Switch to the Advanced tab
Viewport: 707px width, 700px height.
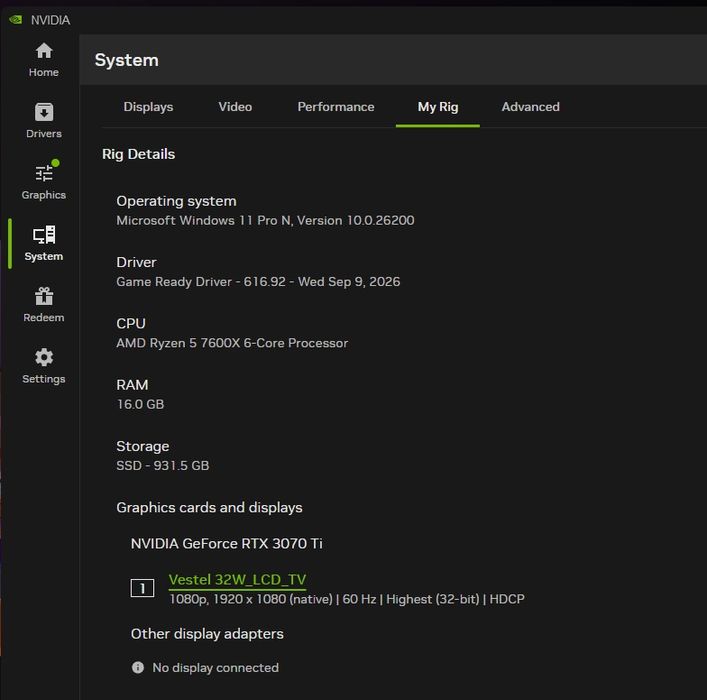(531, 107)
